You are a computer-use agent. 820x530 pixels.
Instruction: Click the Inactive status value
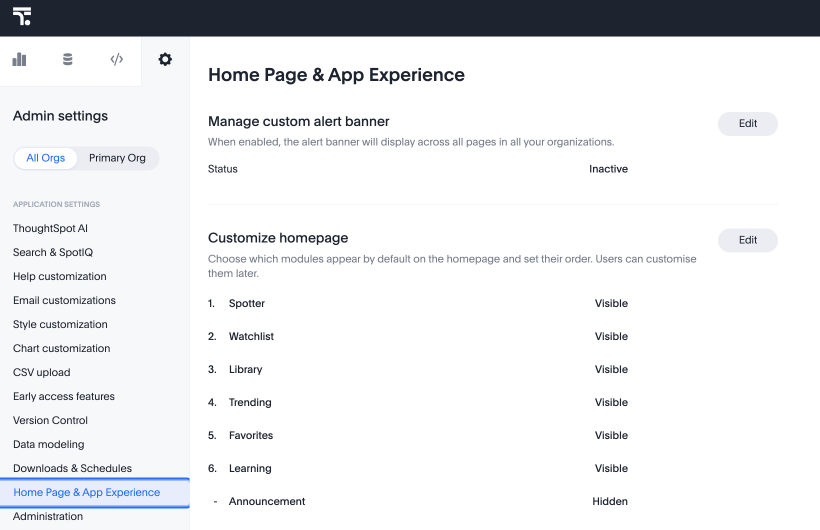tap(608, 169)
